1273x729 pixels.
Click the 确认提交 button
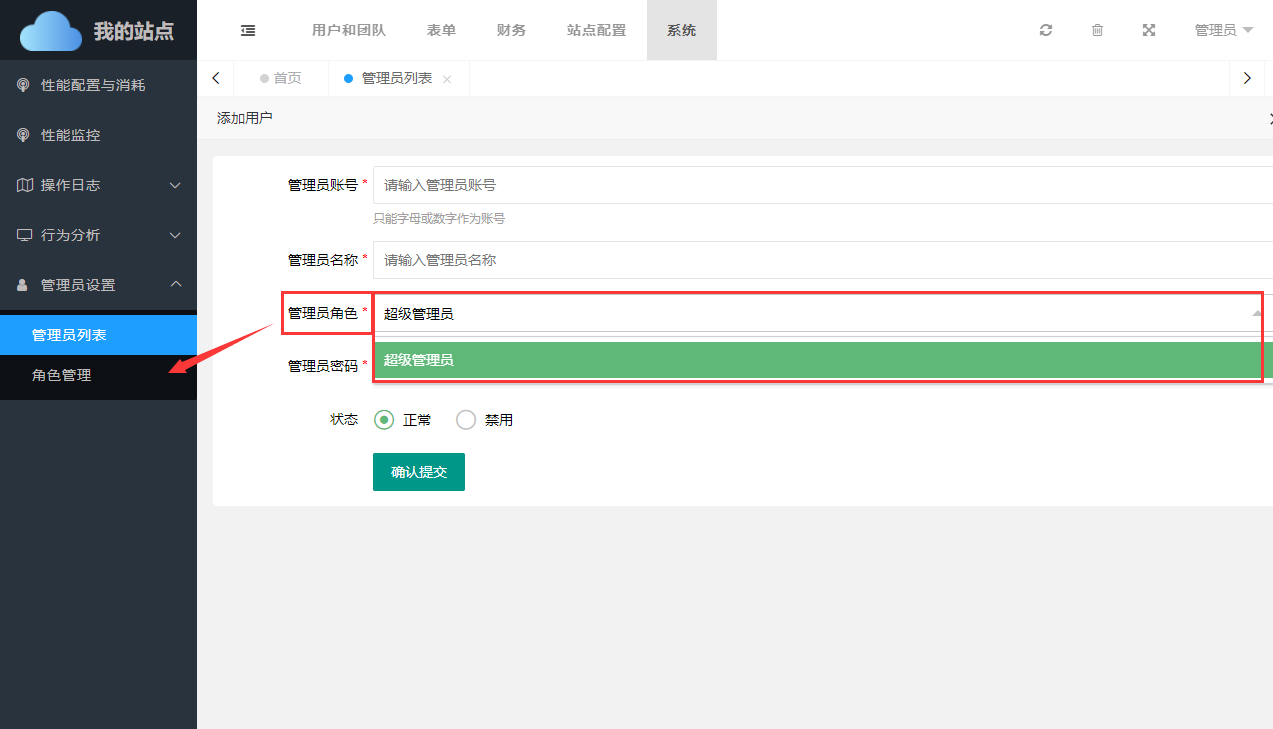click(x=418, y=472)
